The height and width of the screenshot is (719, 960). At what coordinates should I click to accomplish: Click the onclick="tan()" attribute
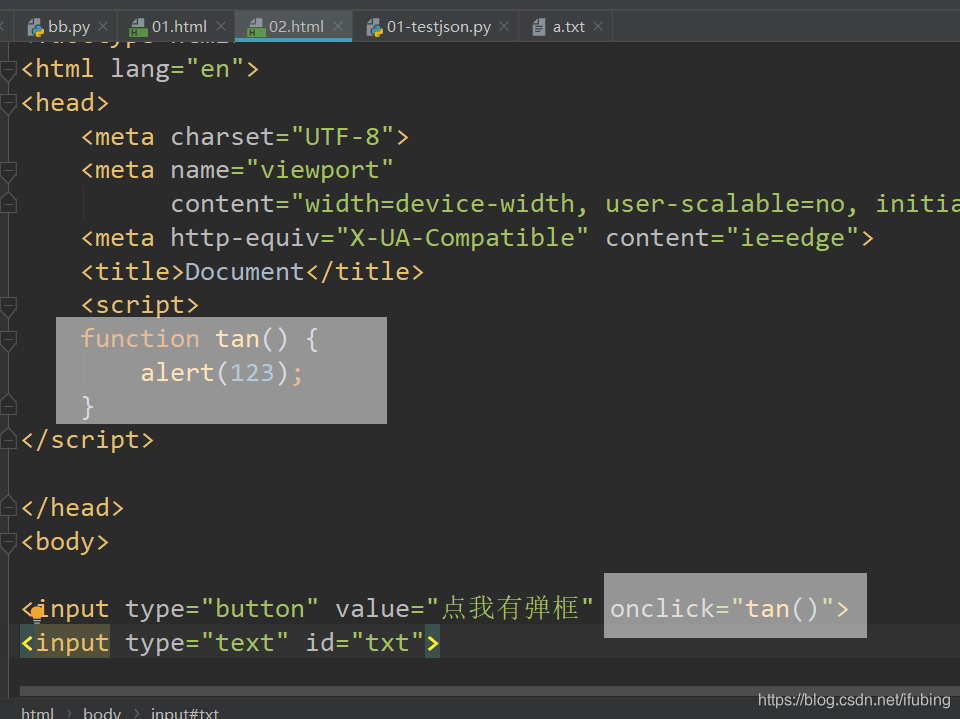[722, 609]
